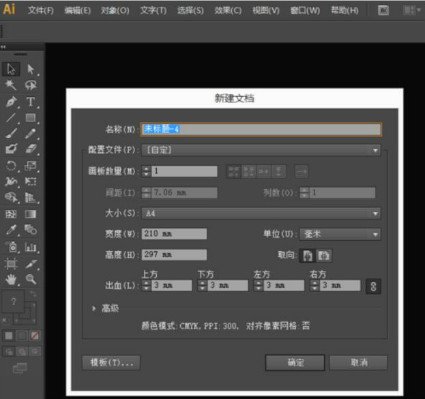
Task: Select the Type tool
Action: pyautogui.click(x=30, y=101)
